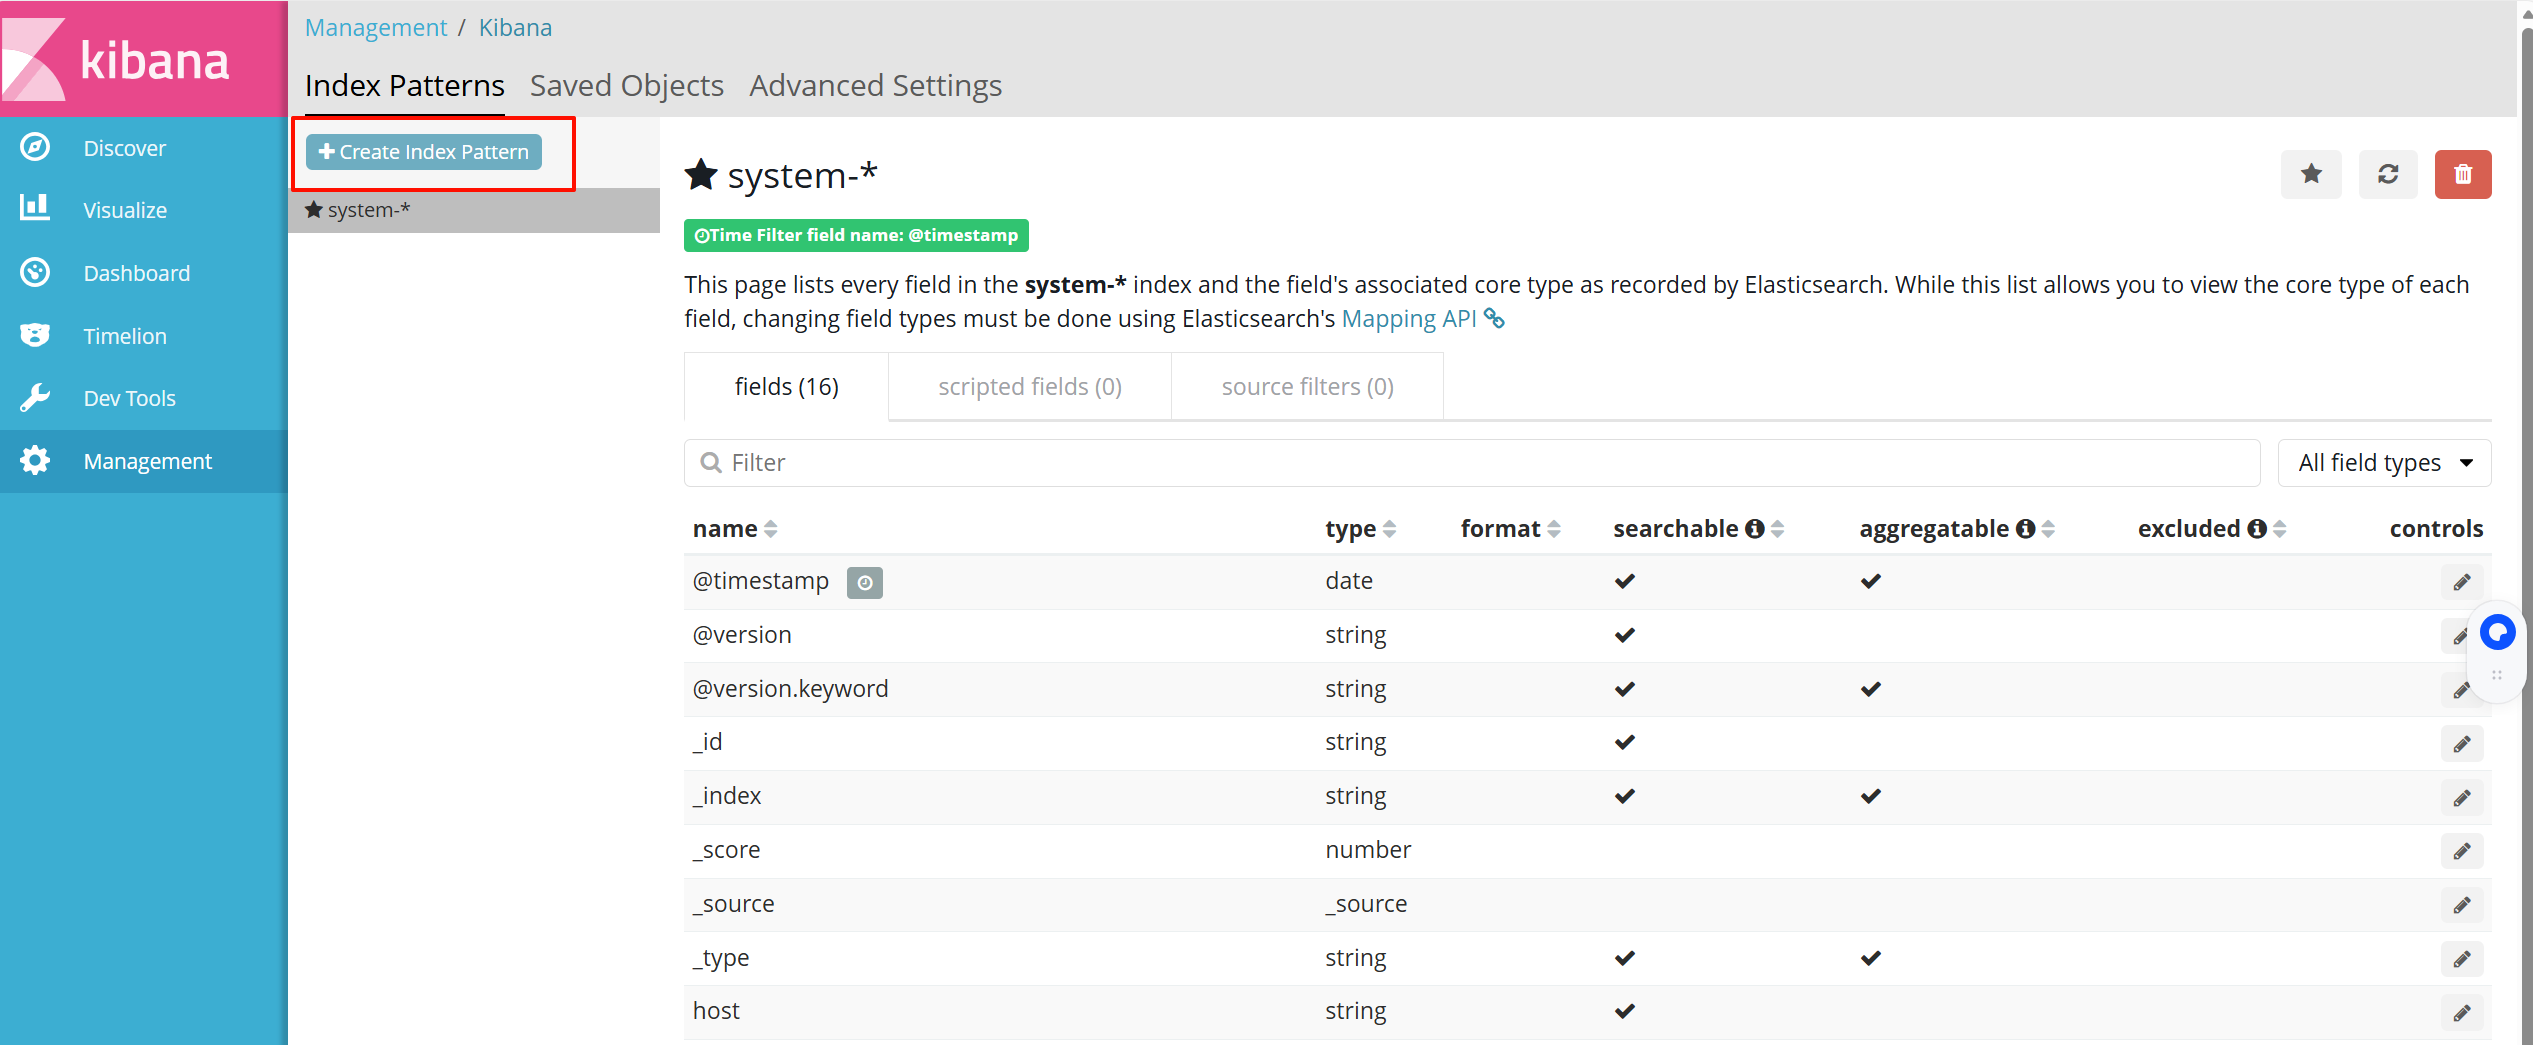The width and height of the screenshot is (2533, 1045).
Task: Edit the host field pencil
Action: pyautogui.click(x=2462, y=1013)
